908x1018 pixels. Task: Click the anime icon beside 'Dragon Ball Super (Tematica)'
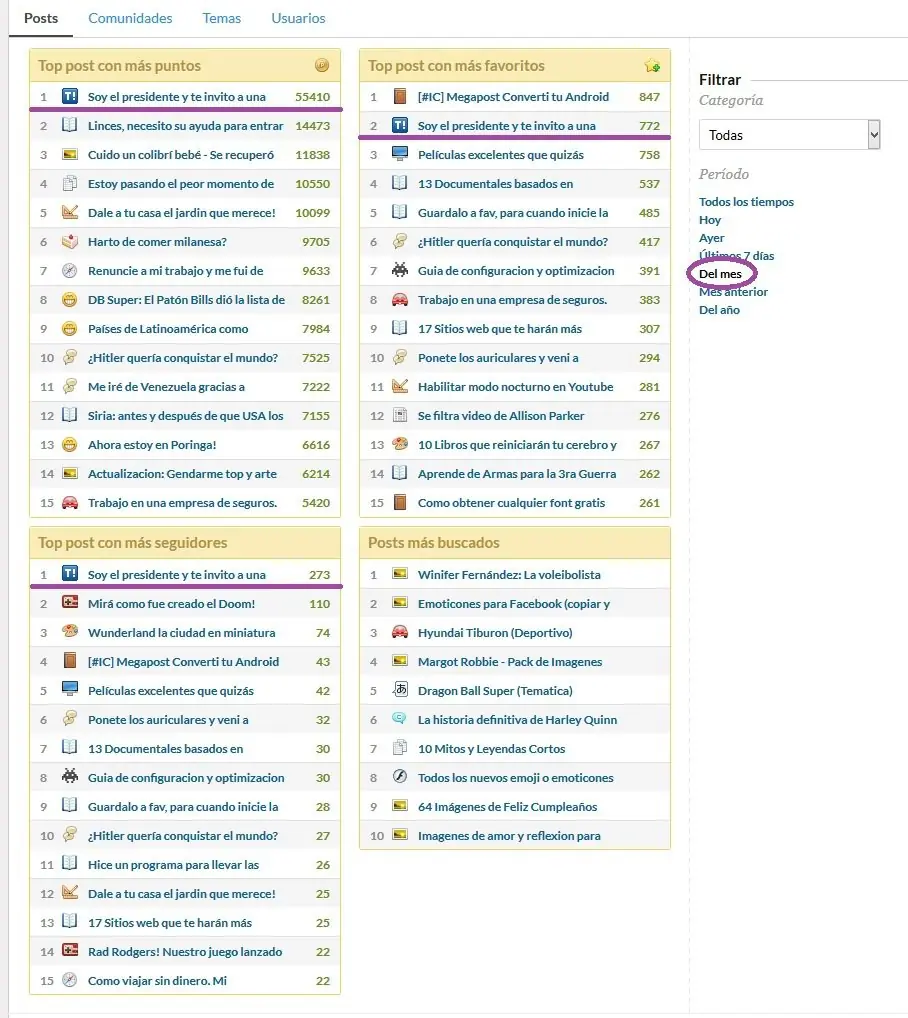400,689
